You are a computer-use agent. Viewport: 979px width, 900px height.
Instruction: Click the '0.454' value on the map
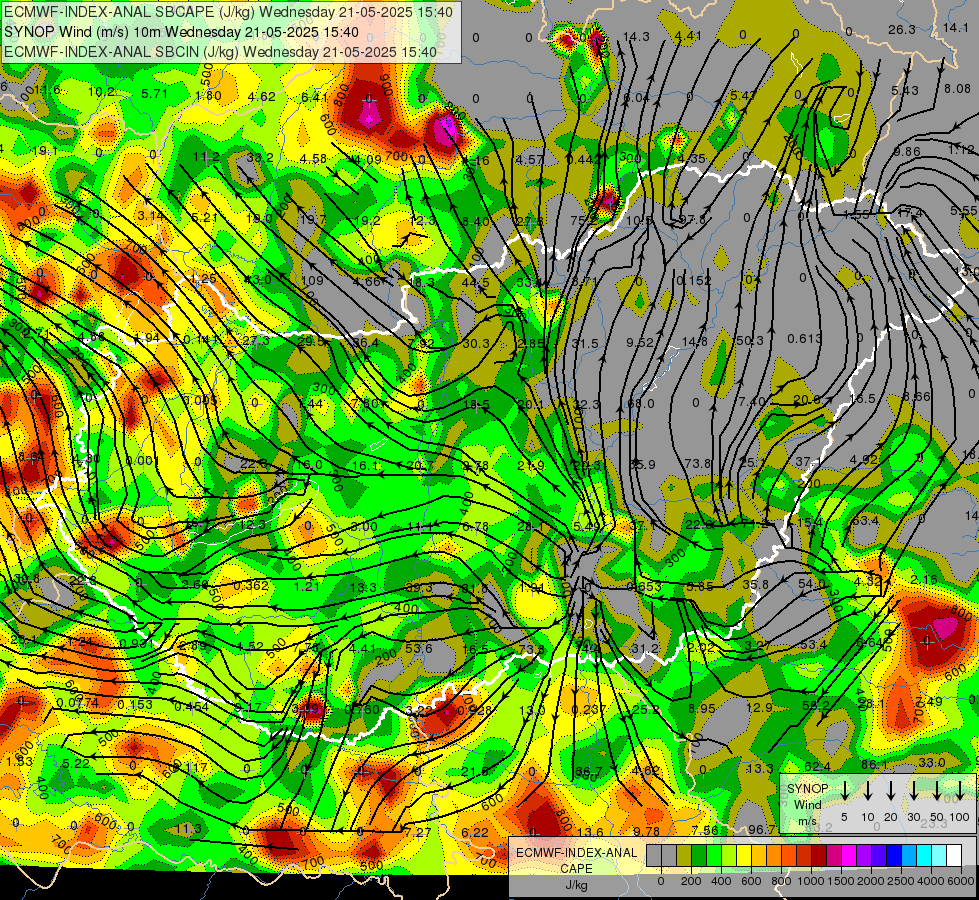pyautogui.click(x=192, y=706)
